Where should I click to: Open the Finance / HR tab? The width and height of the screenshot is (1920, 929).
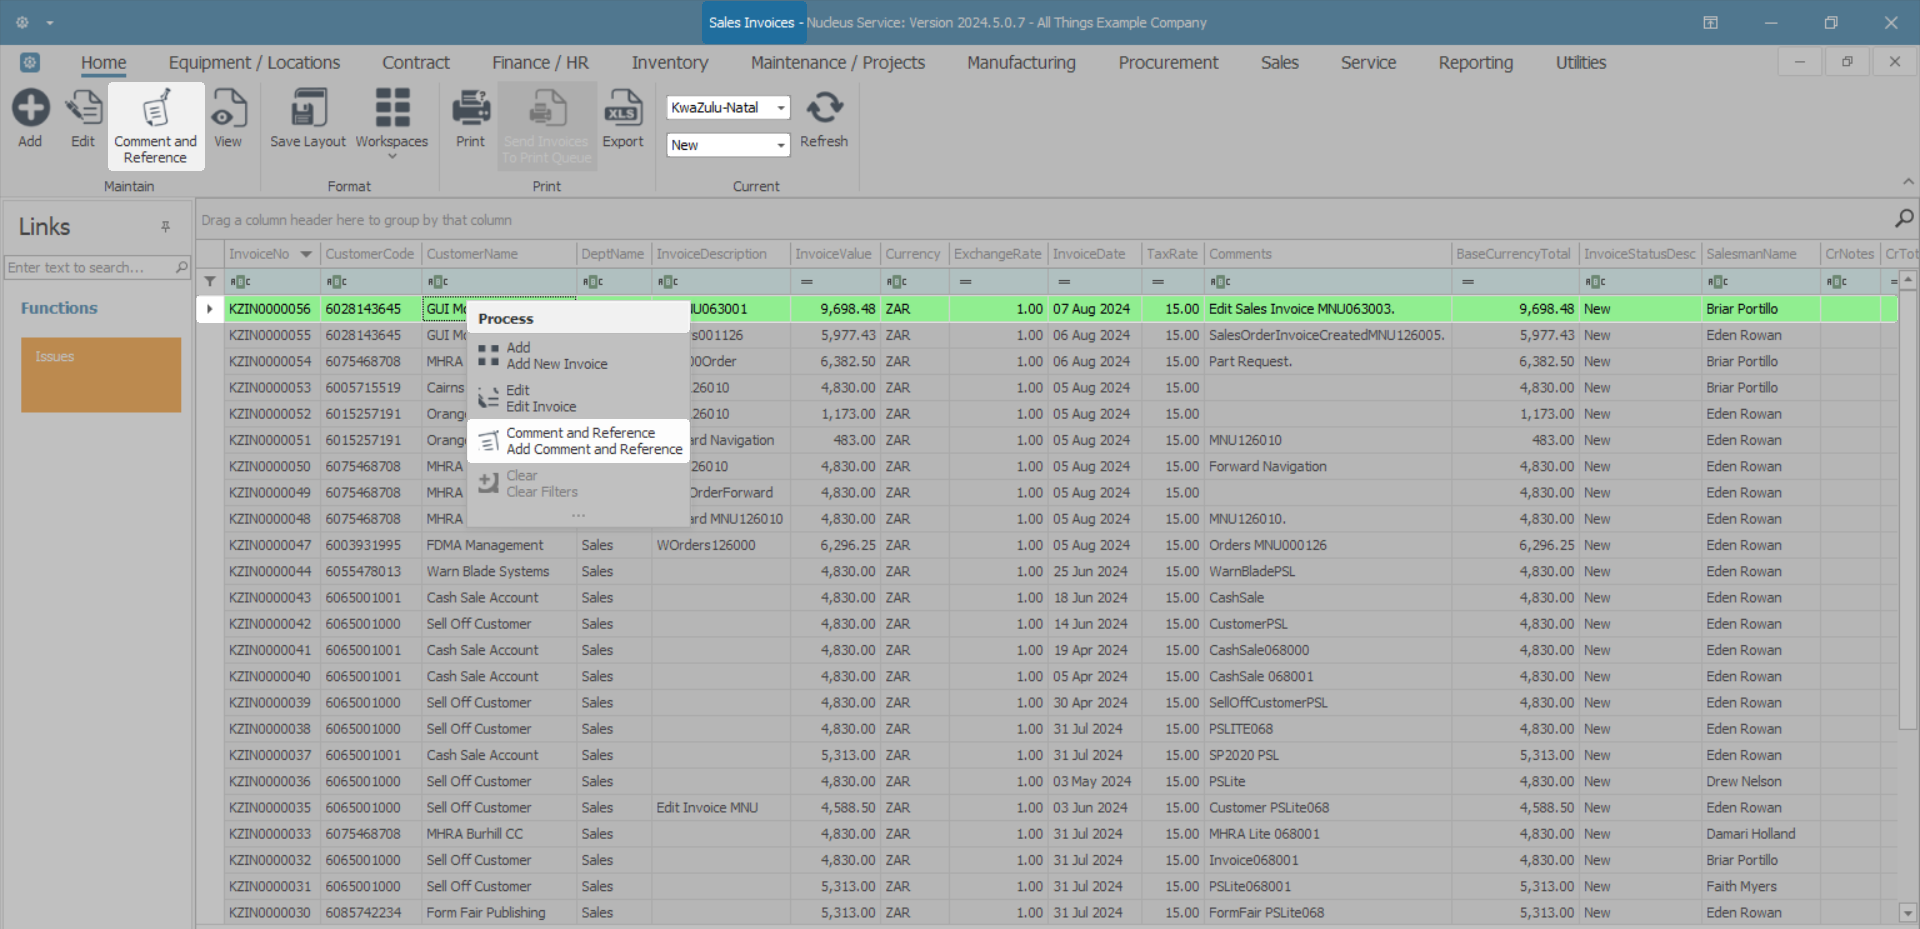540,63
